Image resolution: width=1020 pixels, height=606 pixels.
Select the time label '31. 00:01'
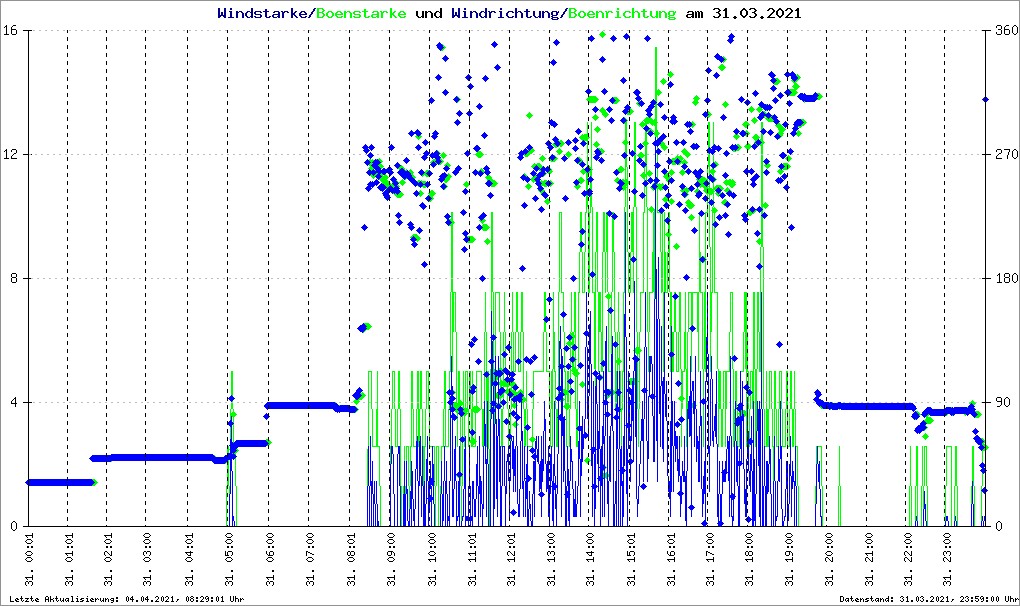pos(29,559)
